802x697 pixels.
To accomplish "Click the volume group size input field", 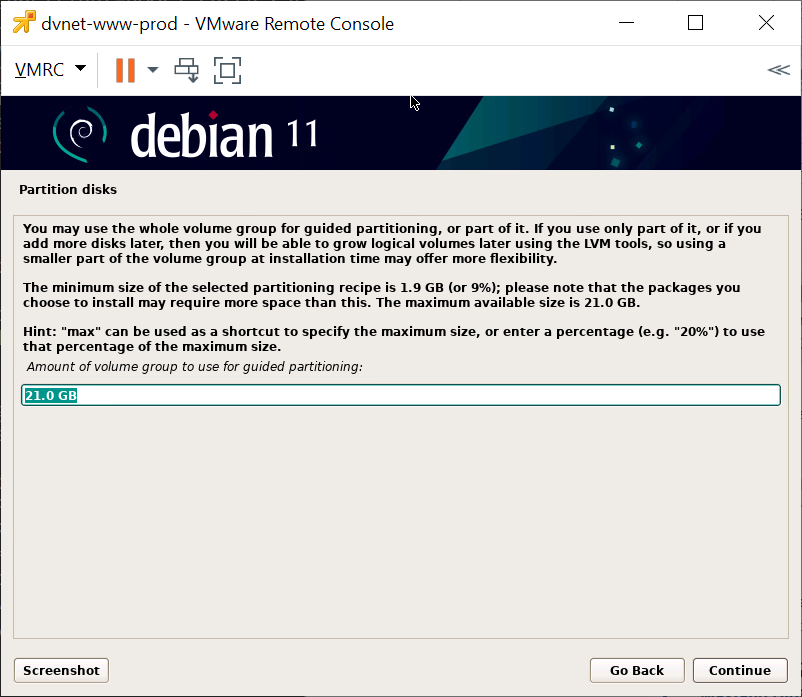I will [400, 396].
